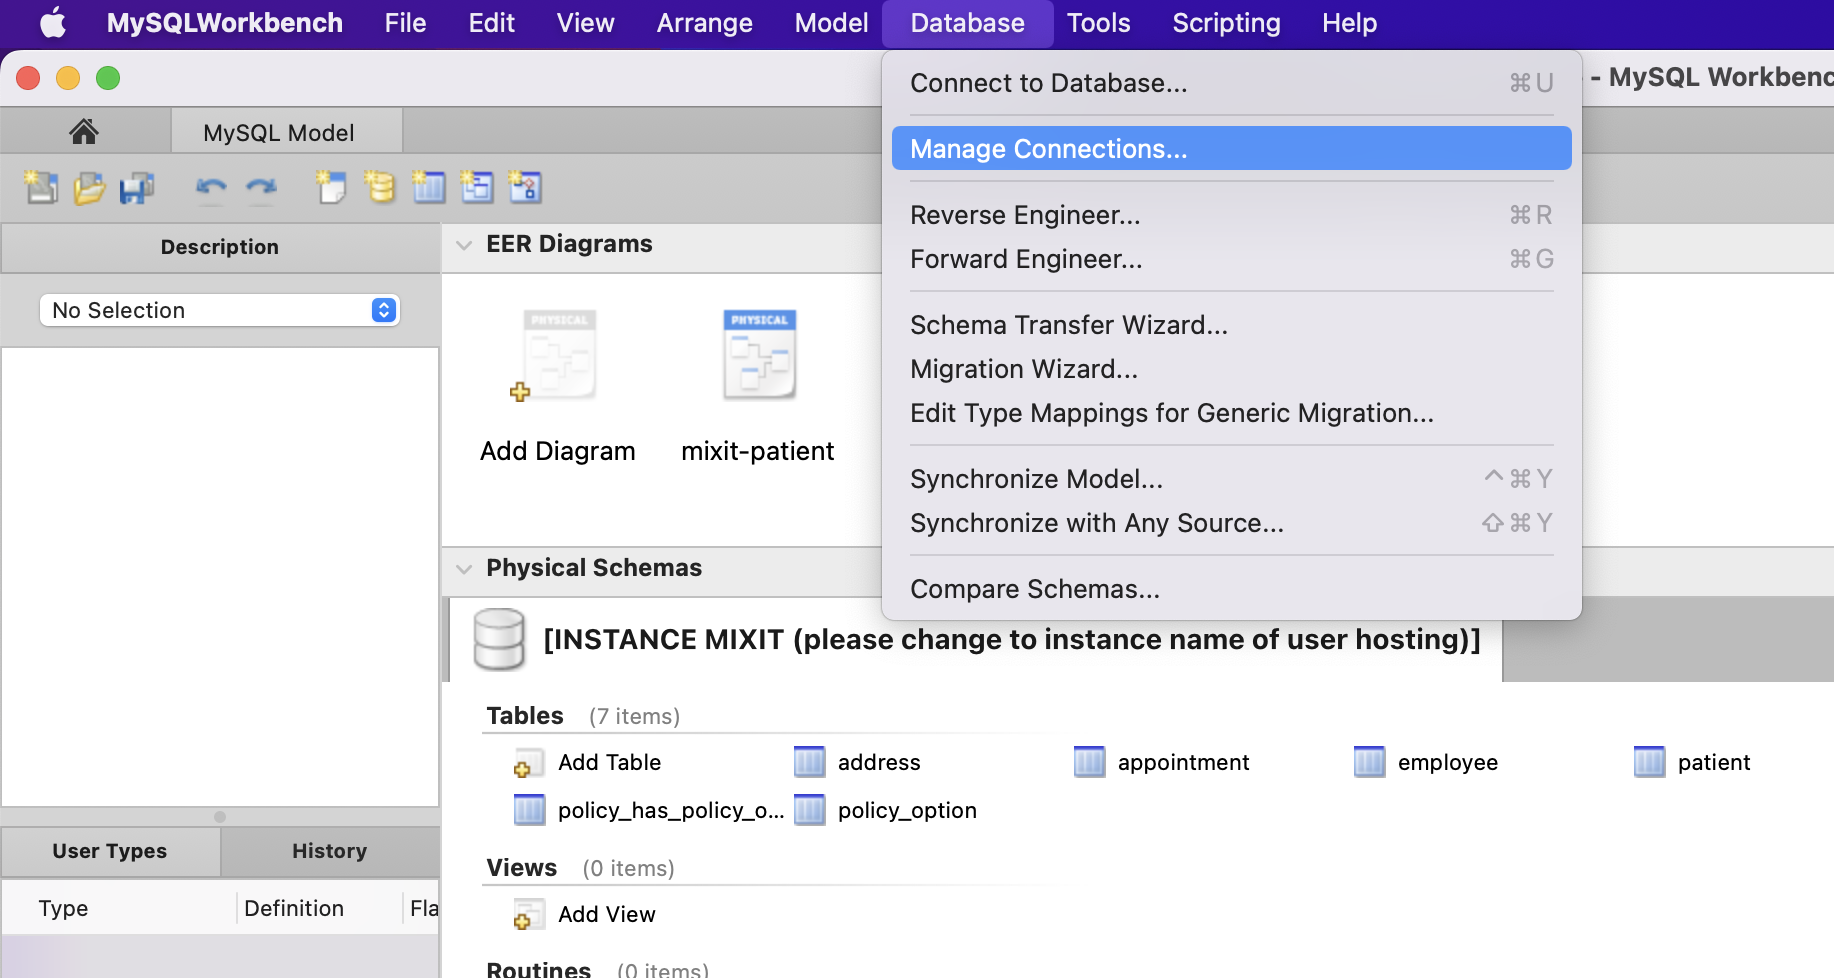
Task: Click the add new diagram toolbar icon
Action: pos(331,187)
